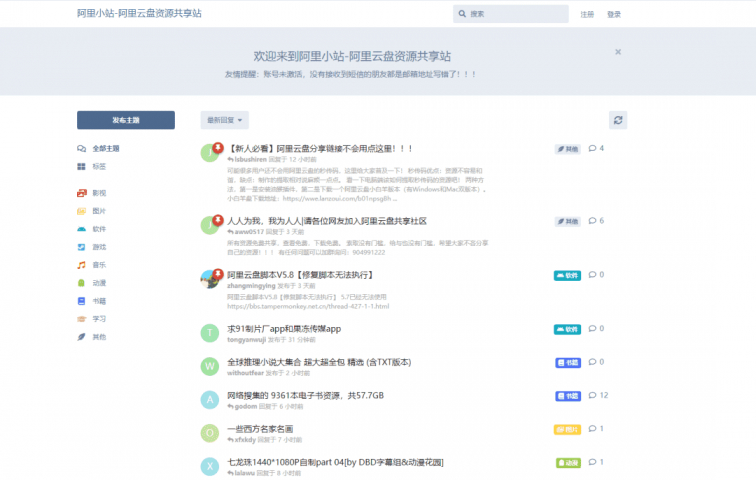The image size is (756, 480).
Task: Expand the 最新回复 sort dropdown
Action: [x=225, y=120]
